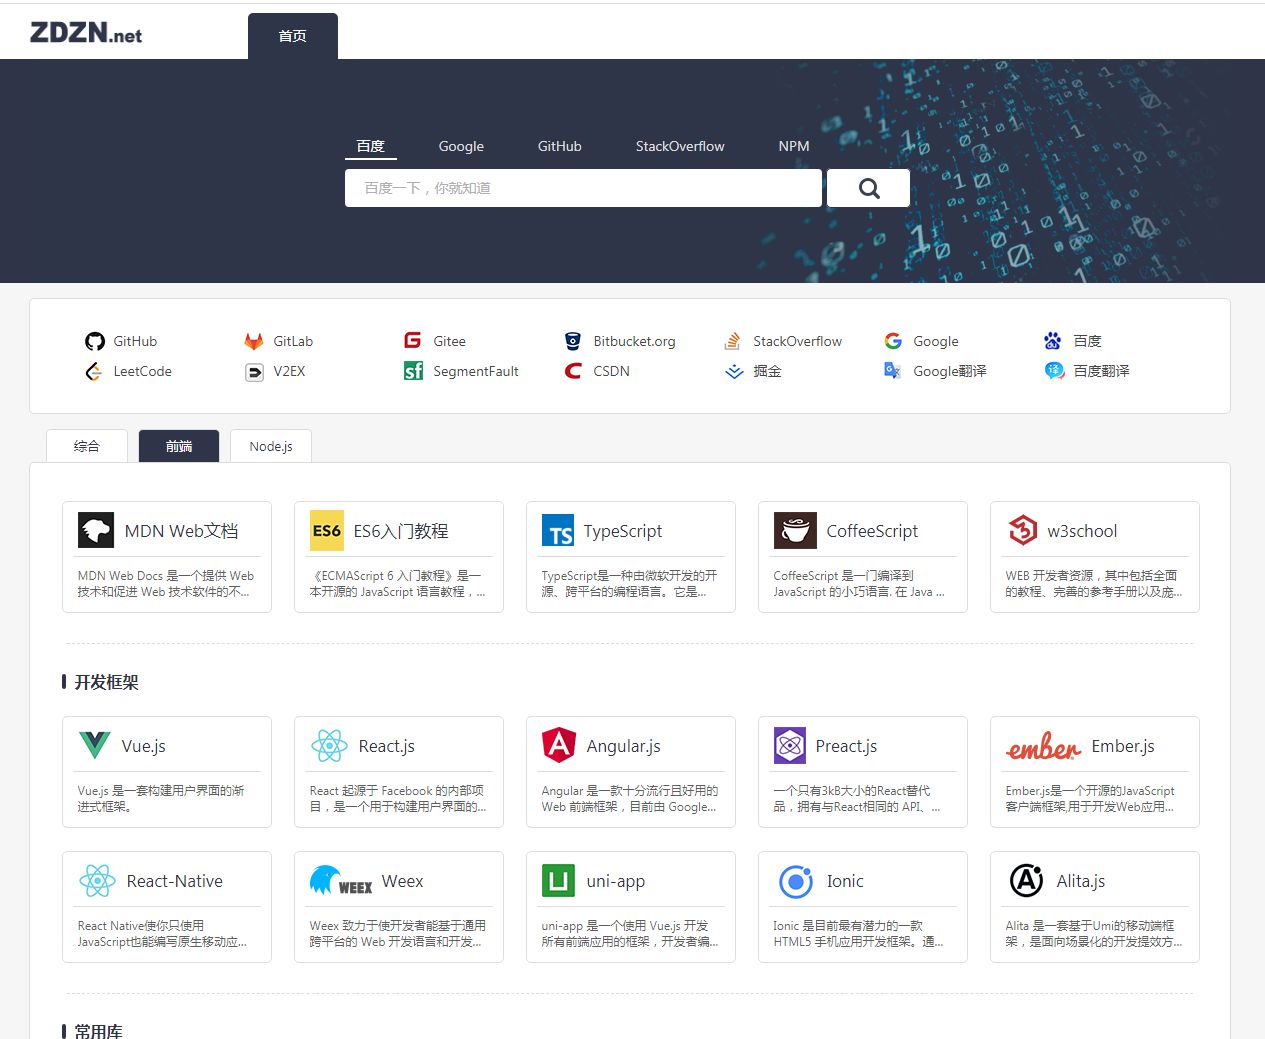Screen dimensions: 1265x1039
Task: Open the Bitbucket.org text link
Action: coord(634,341)
